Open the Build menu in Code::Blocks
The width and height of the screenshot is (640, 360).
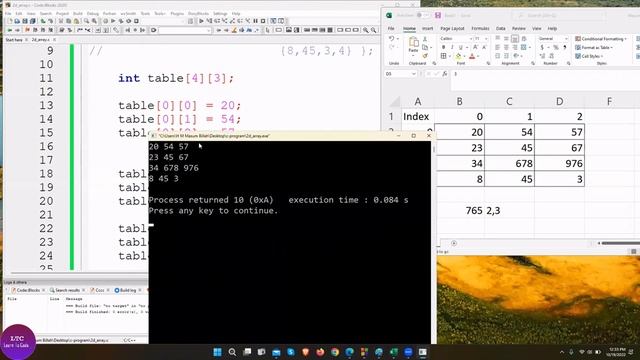point(77,13)
